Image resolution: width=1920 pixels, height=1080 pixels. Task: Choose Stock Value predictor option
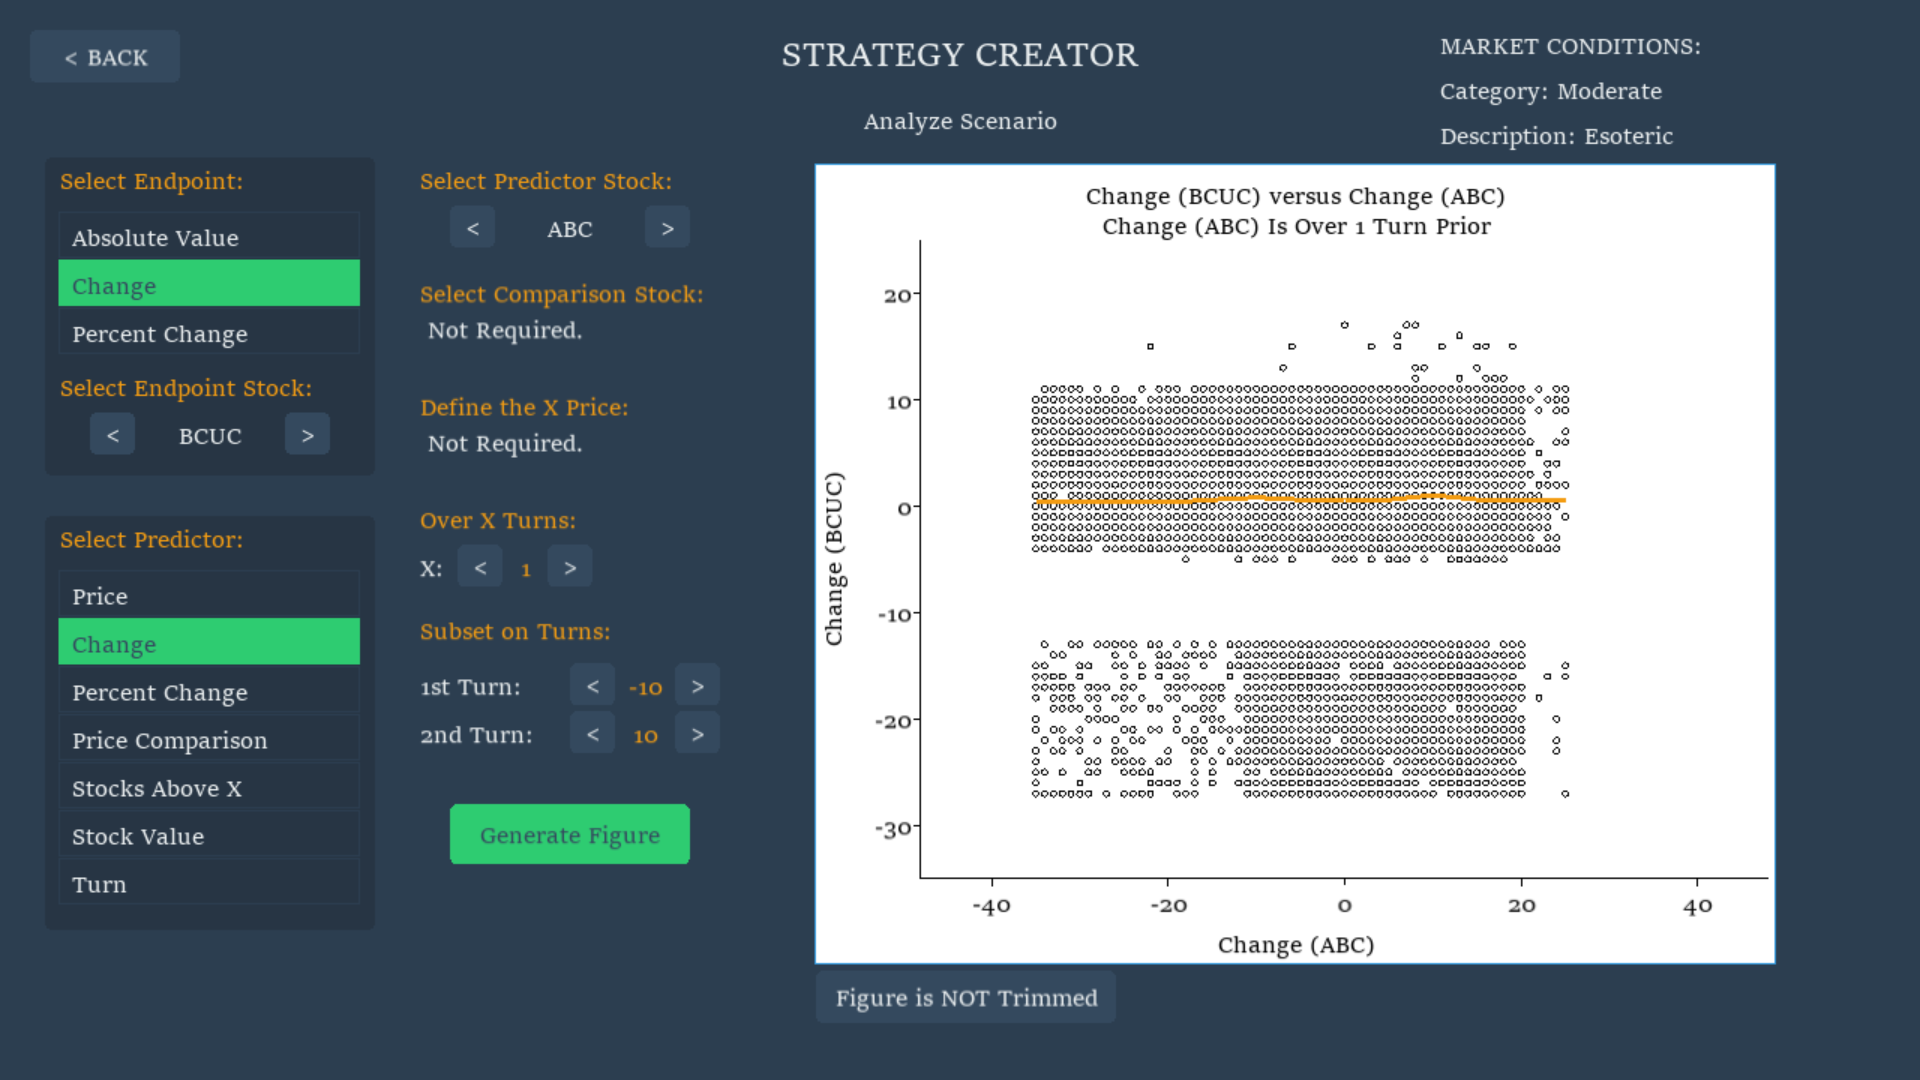click(x=209, y=835)
